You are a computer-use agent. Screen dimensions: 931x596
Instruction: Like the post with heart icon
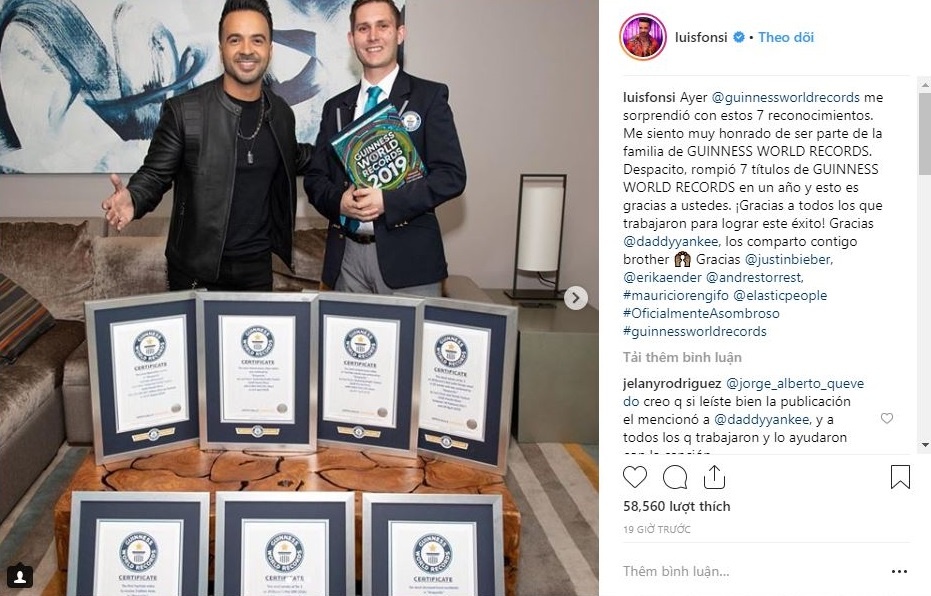[x=635, y=477]
